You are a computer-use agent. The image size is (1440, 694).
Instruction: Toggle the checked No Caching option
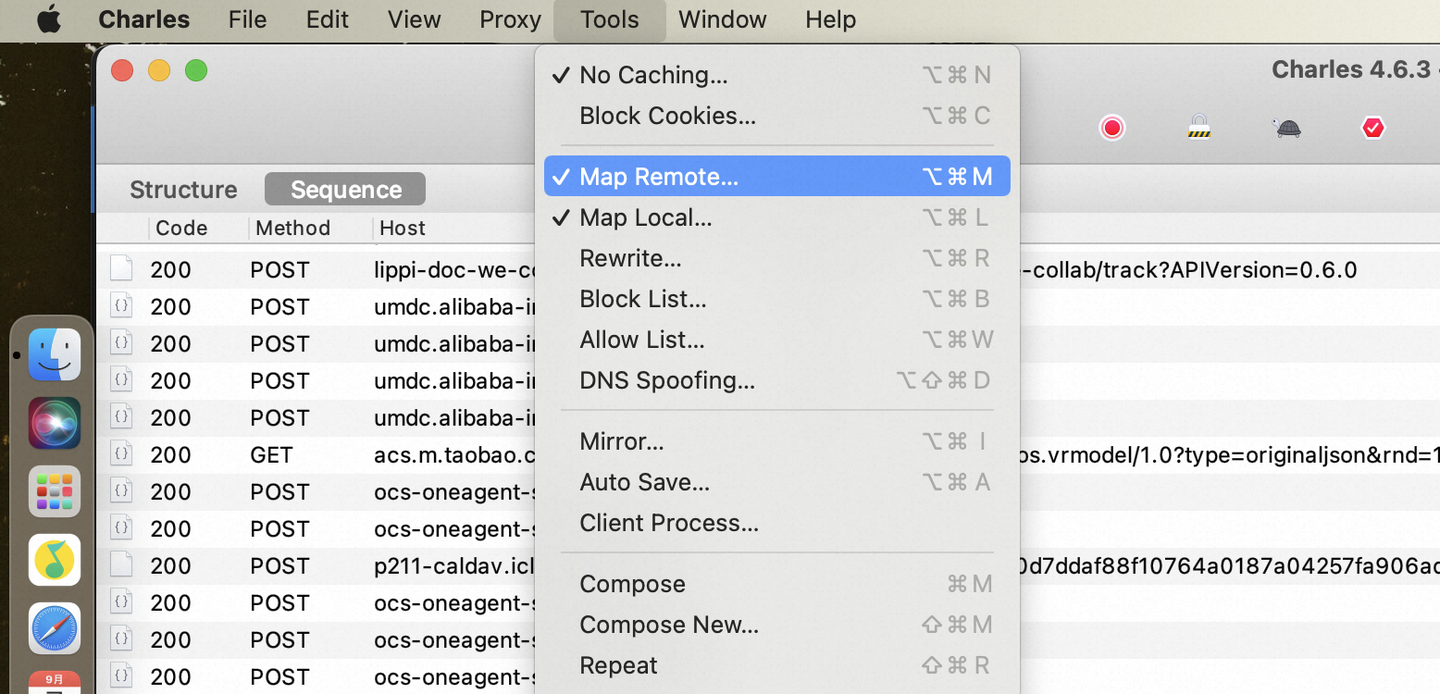[654, 75]
